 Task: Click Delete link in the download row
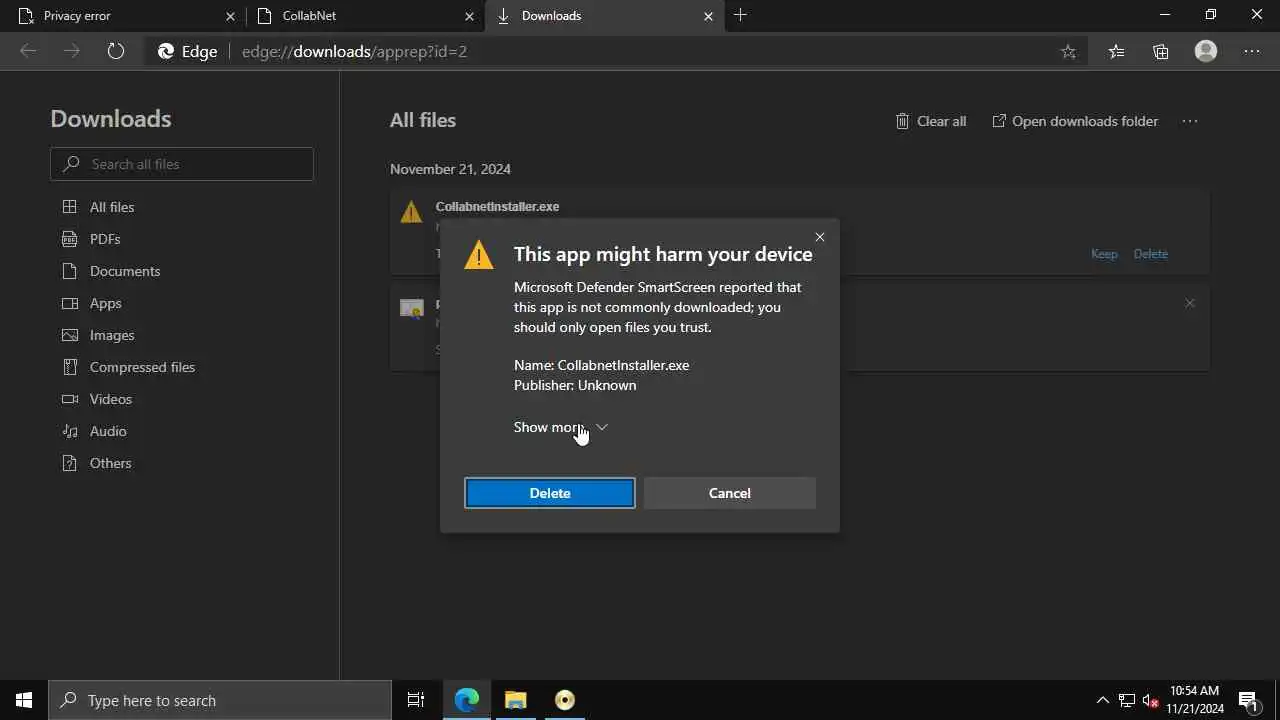pos(1150,254)
